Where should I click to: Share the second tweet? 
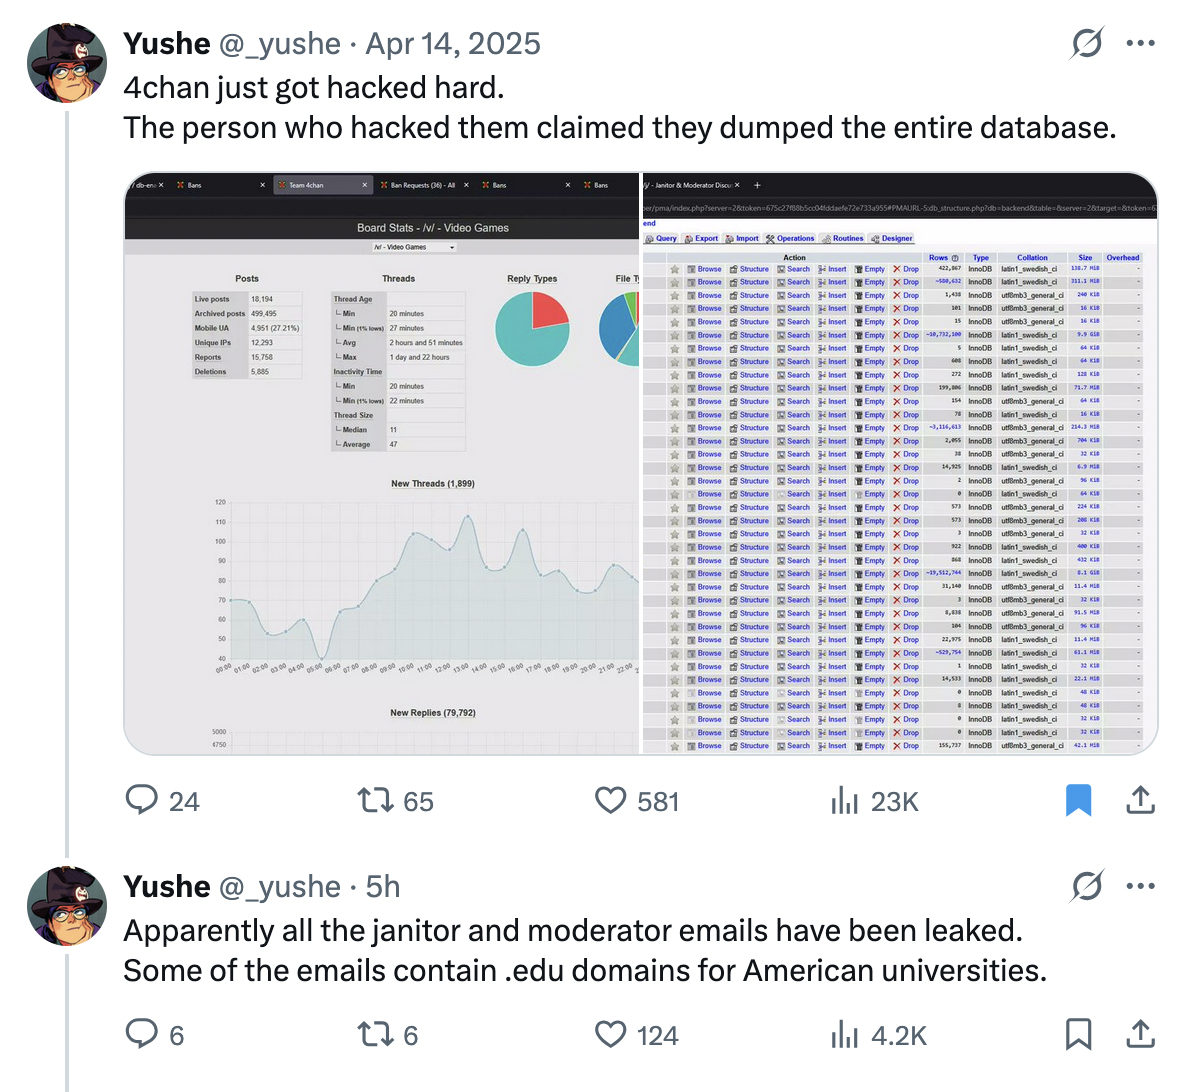[1140, 1034]
